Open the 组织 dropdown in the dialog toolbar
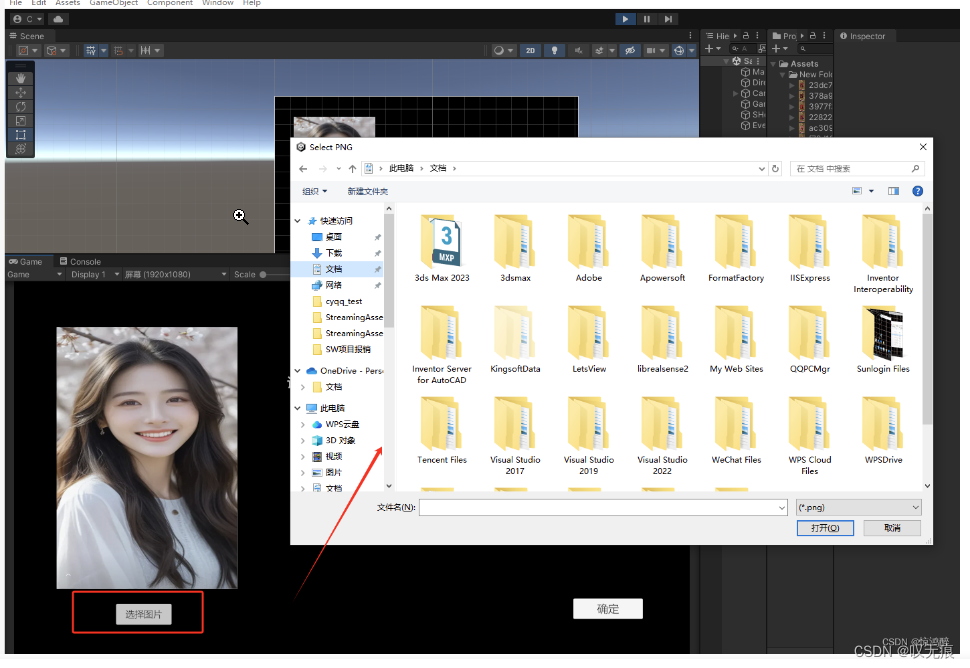 tap(314, 191)
